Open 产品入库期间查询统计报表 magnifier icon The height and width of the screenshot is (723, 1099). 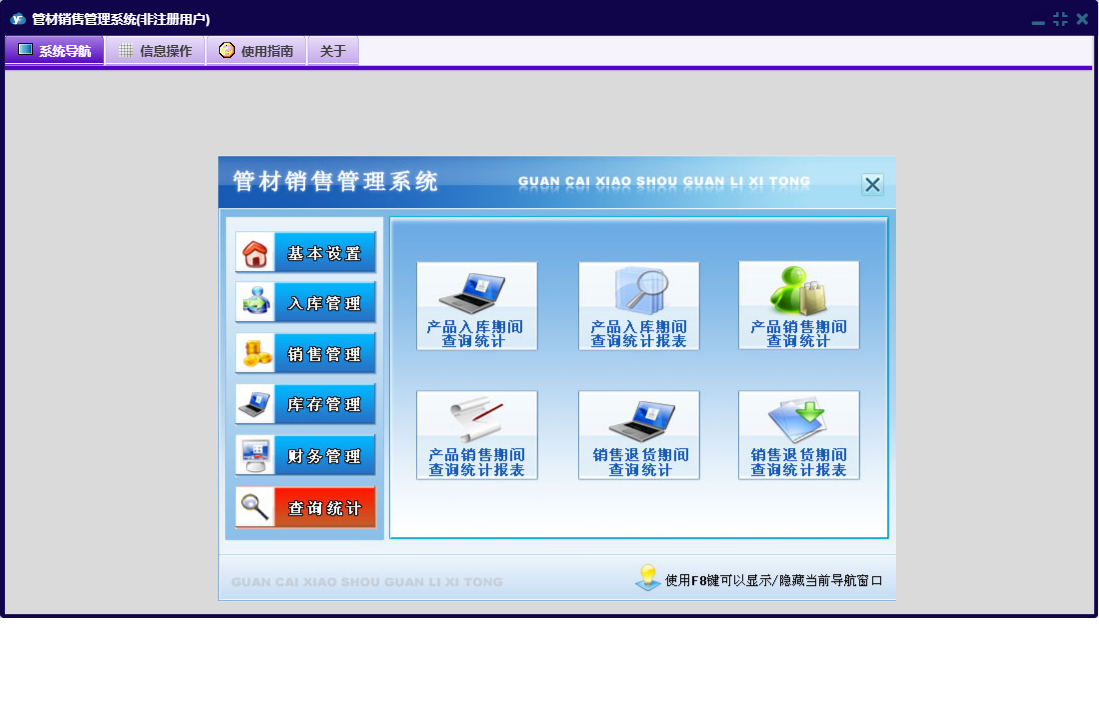point(639,290)
